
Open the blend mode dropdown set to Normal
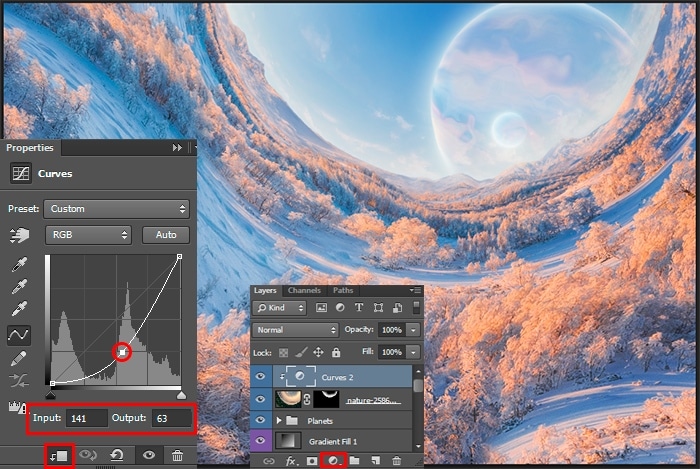[296, 330]
